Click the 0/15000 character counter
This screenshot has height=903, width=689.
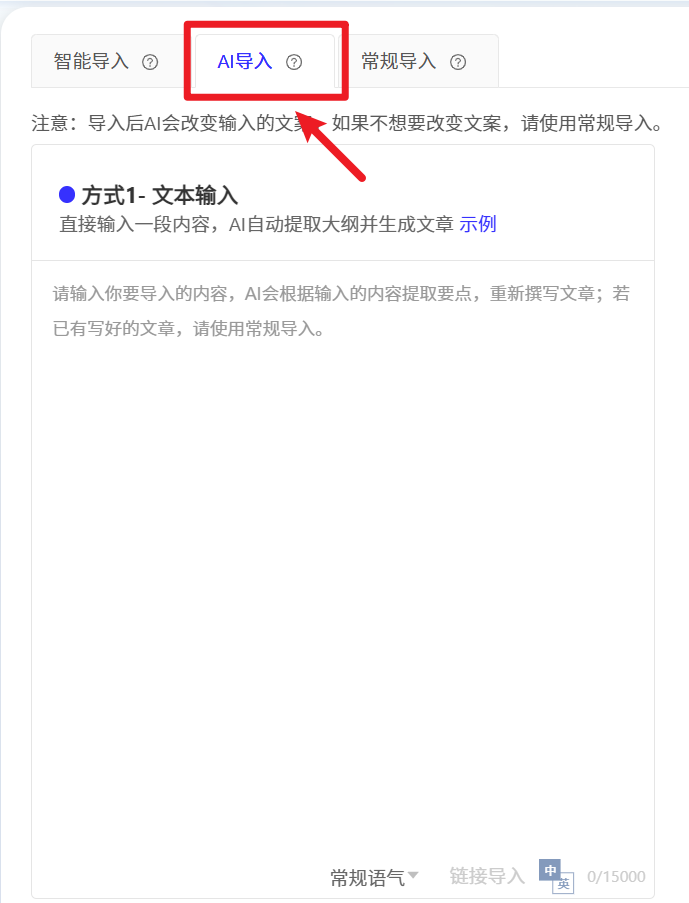point(616,877)
